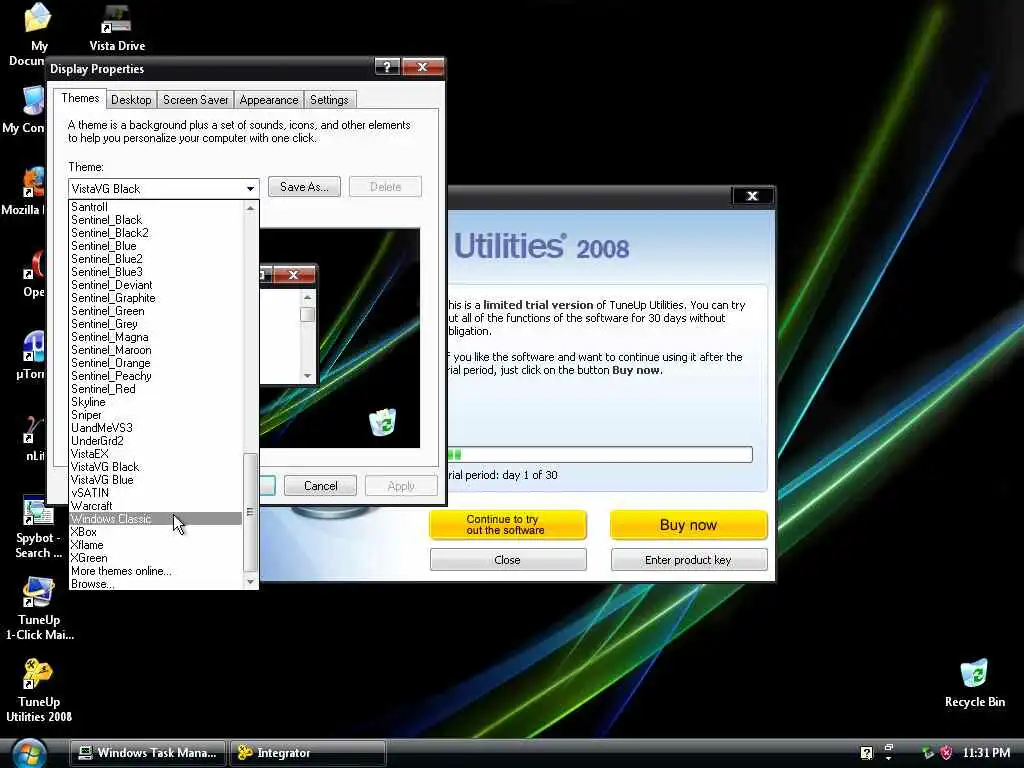Launch the Mozilla Firefox desktop shortcut
The width and height of the screenshot is (1024, 768).
(x=33, y=183)
